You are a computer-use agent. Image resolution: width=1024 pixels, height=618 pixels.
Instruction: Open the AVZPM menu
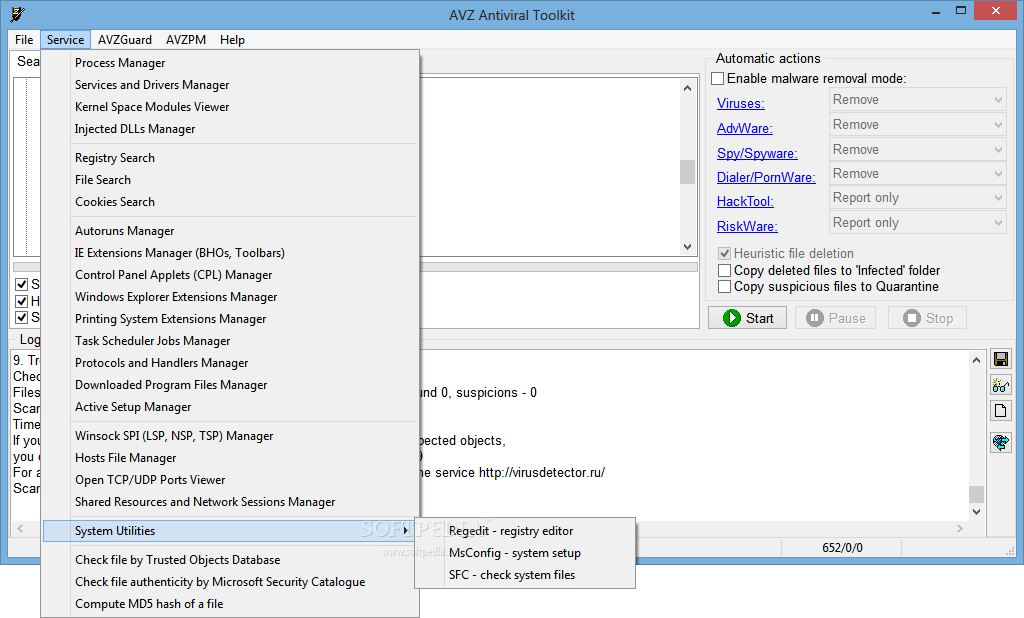tap(186, 40)
